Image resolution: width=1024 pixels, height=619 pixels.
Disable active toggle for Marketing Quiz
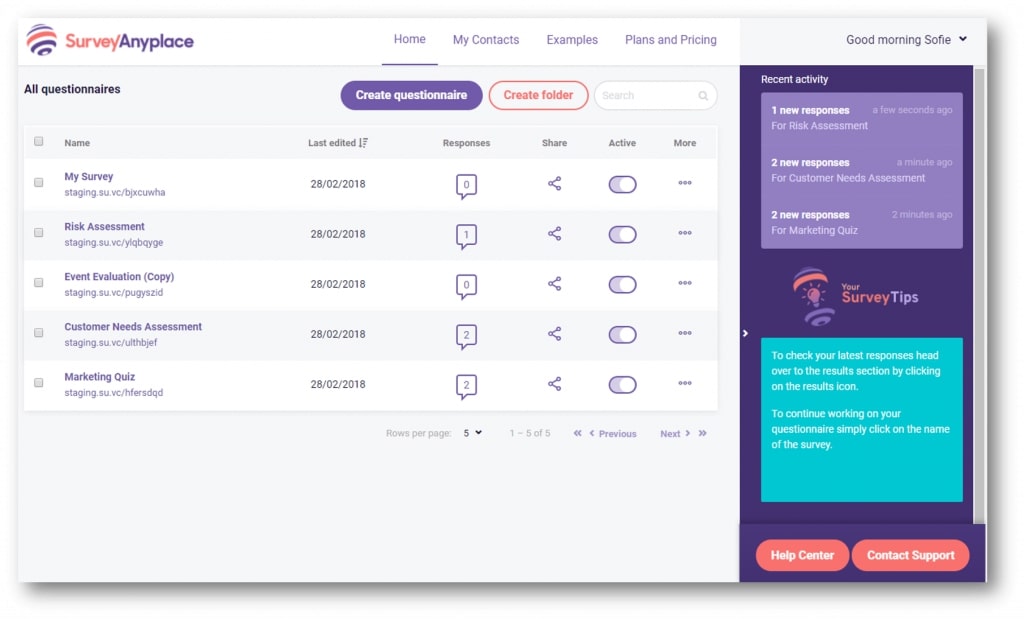622,384
